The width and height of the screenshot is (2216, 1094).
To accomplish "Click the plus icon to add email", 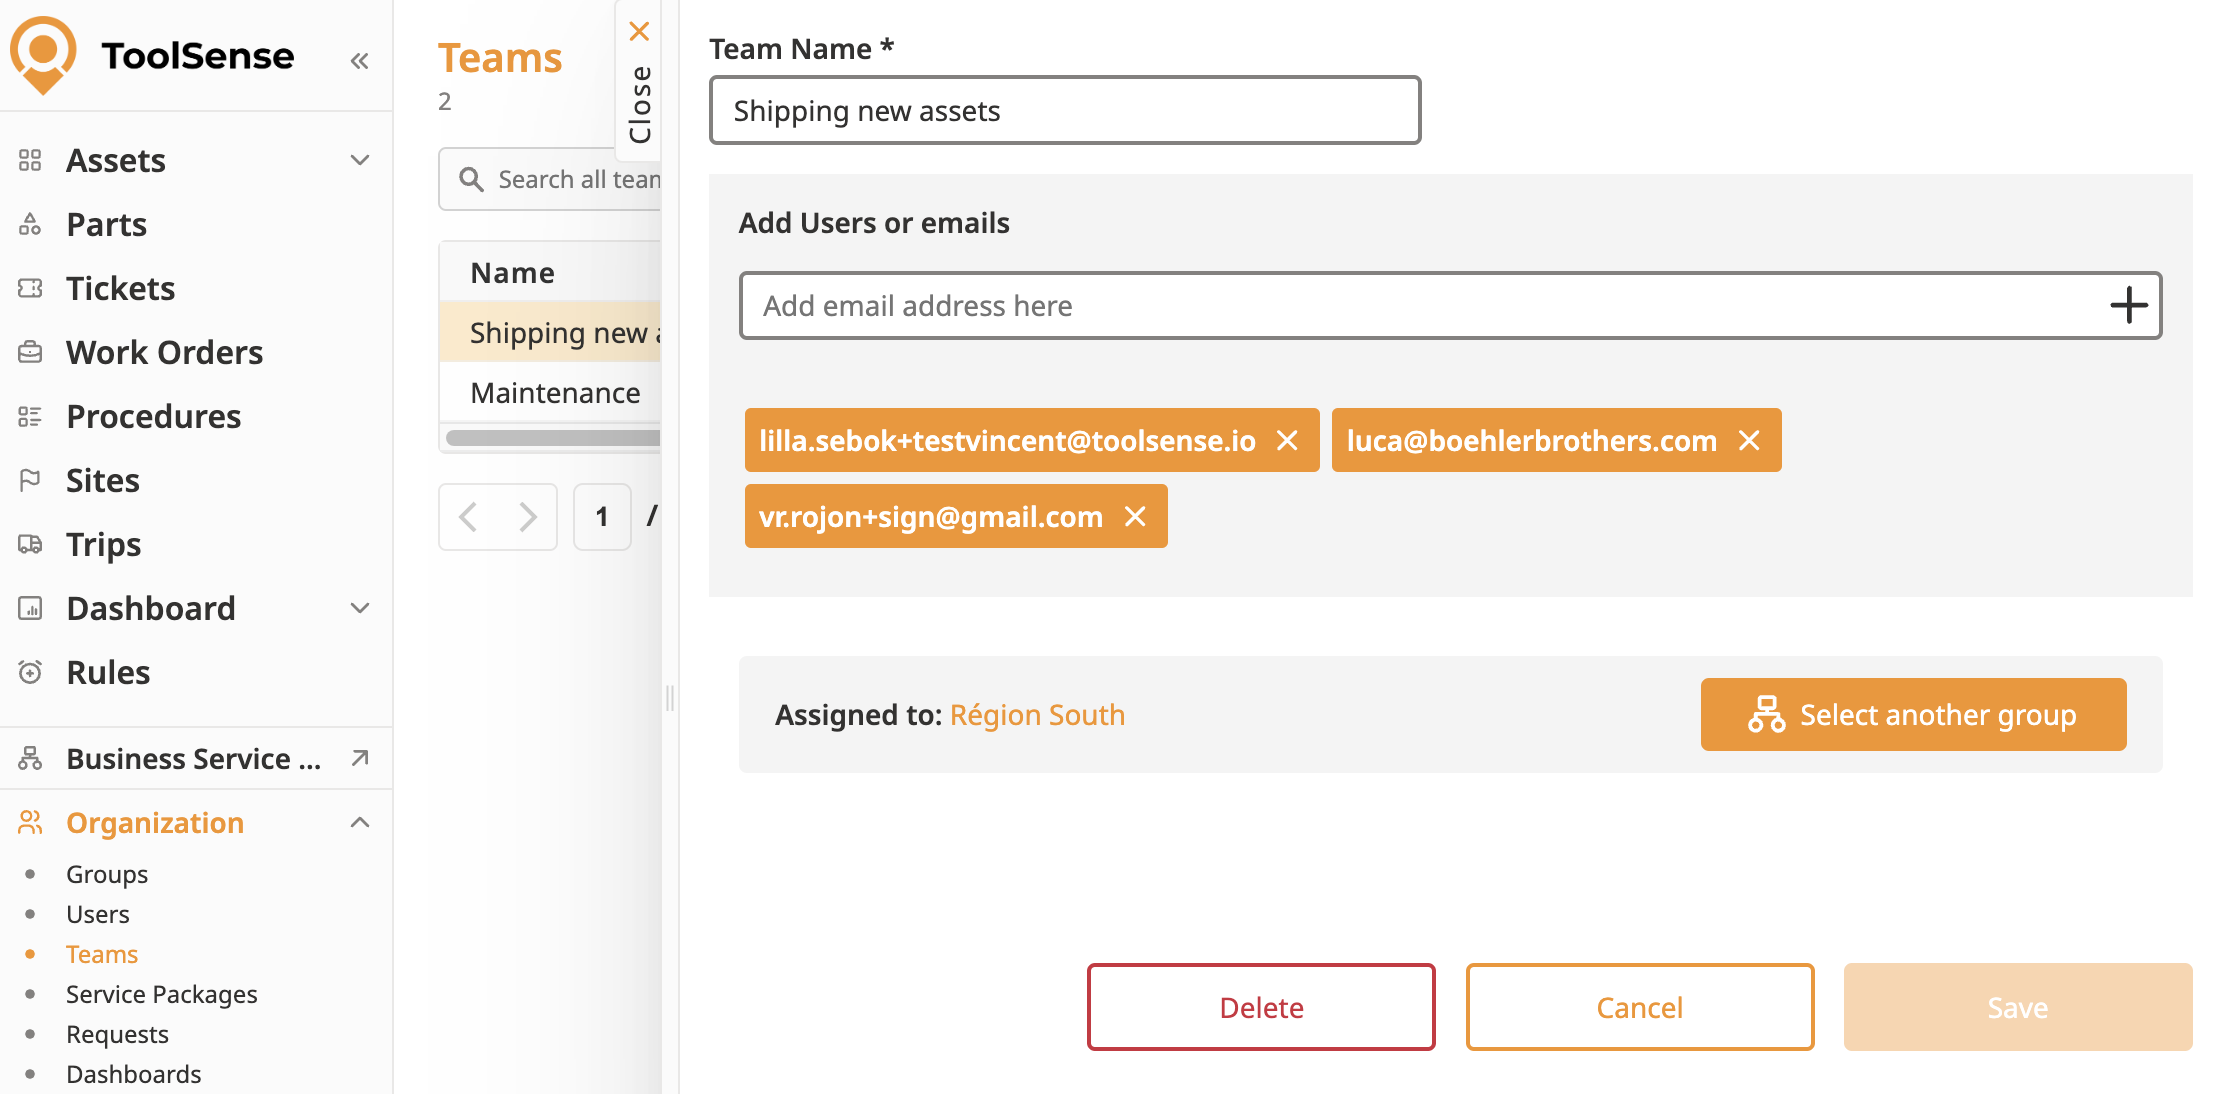I will (2128, 305).
